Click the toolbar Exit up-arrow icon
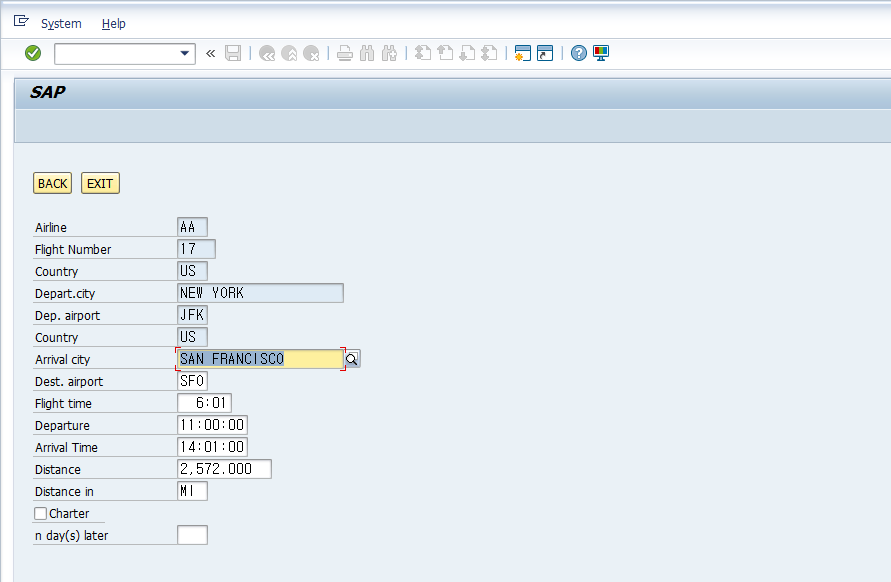The image size is (891, 582). coord(289,53)
